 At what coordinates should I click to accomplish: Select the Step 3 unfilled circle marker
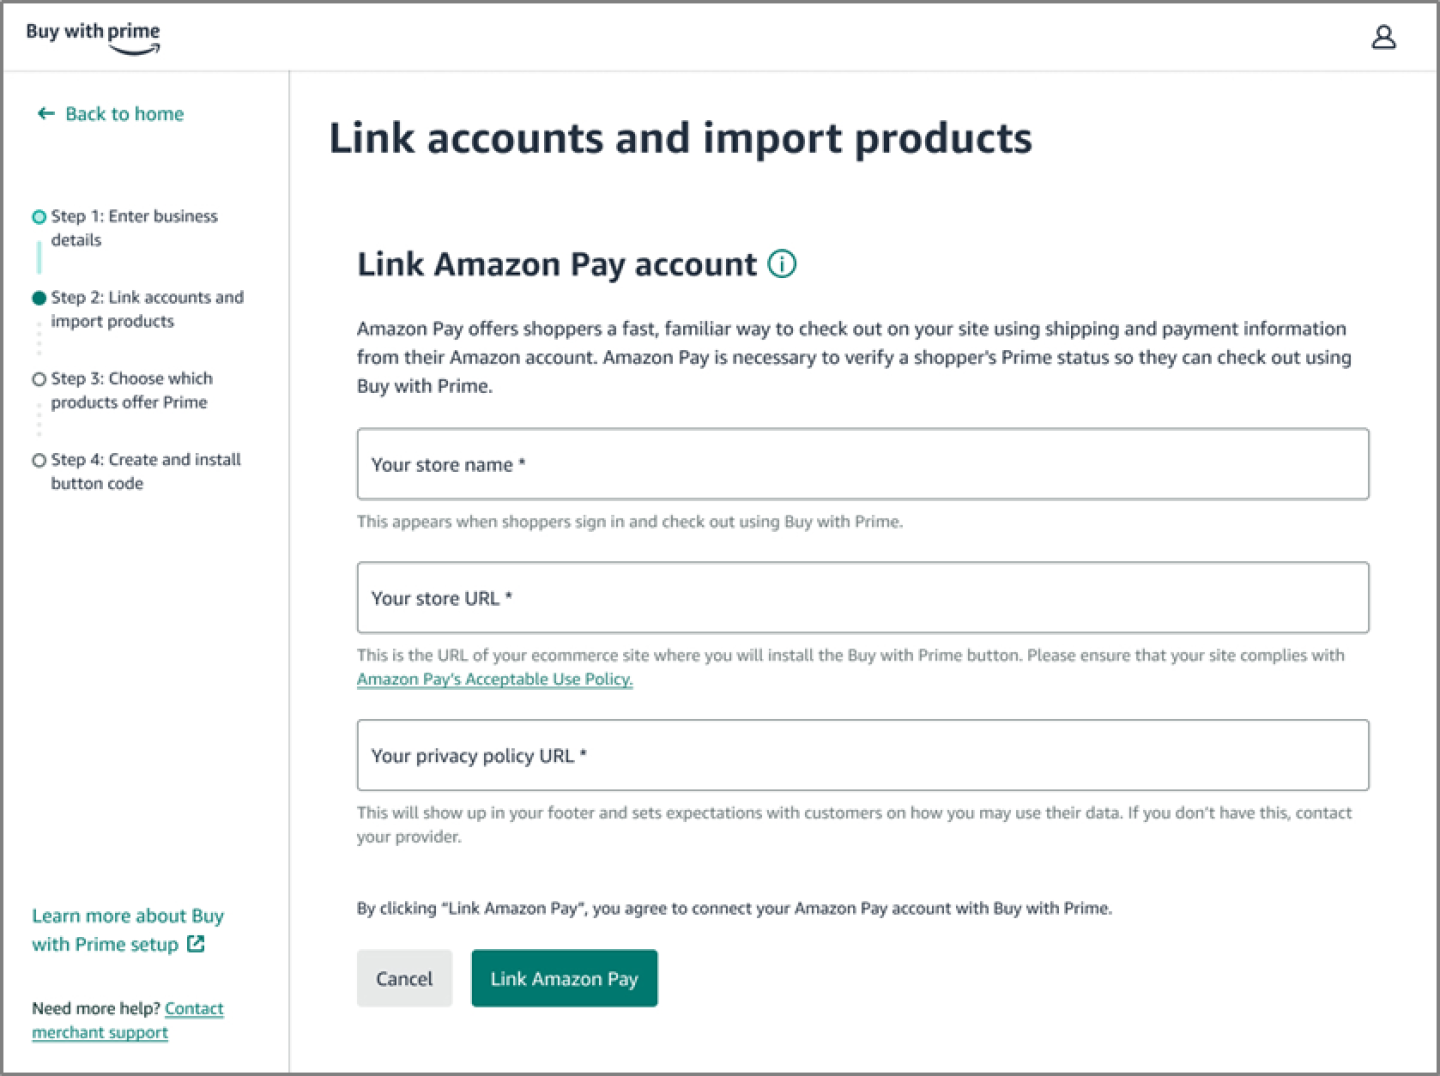pos(39,378)
